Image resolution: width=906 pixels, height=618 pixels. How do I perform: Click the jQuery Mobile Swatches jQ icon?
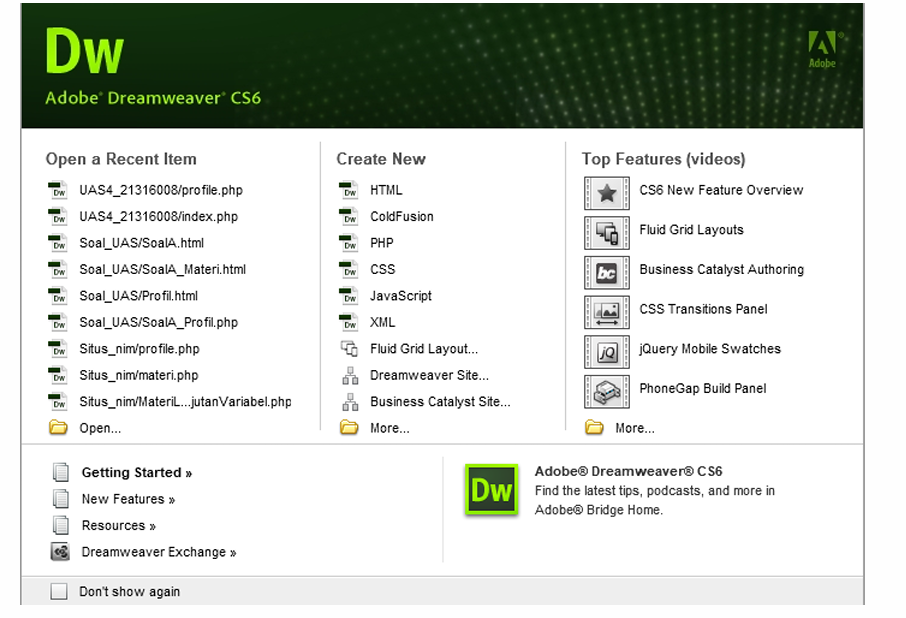tap(607, 352)
